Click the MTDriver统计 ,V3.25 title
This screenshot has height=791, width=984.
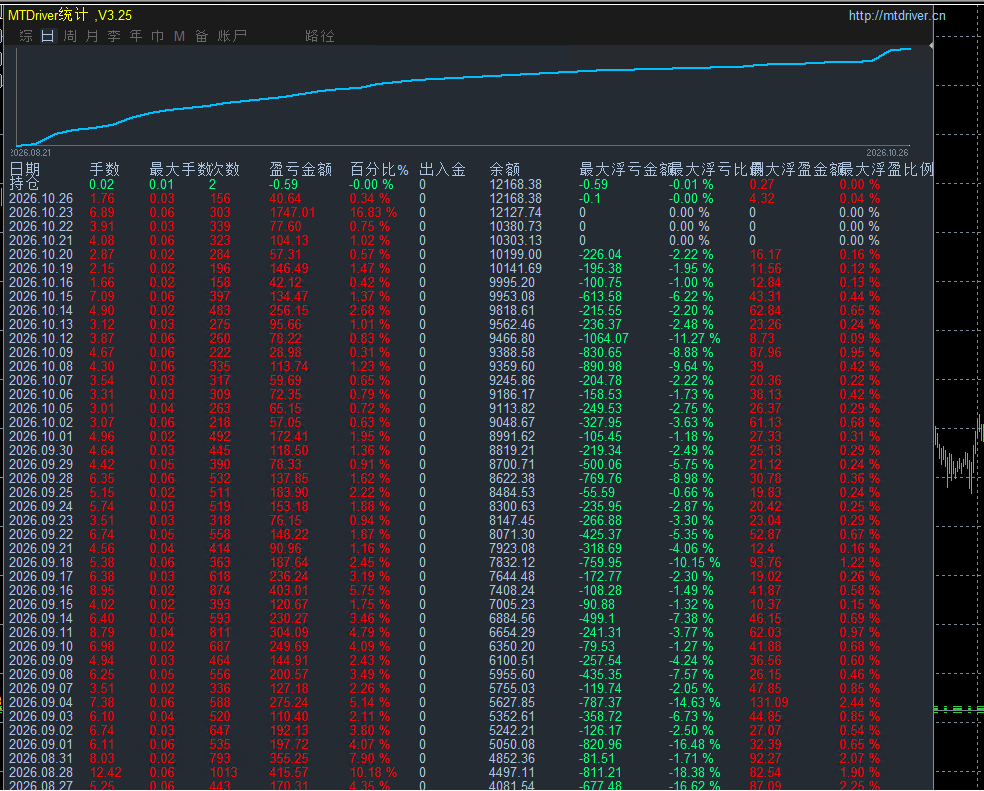(70, 15)
